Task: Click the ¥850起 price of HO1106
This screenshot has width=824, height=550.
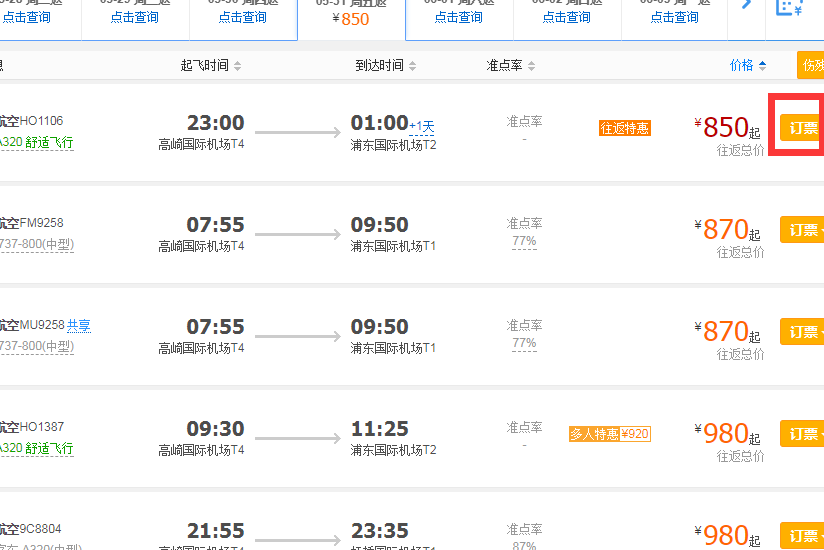Action: [727, 128]
